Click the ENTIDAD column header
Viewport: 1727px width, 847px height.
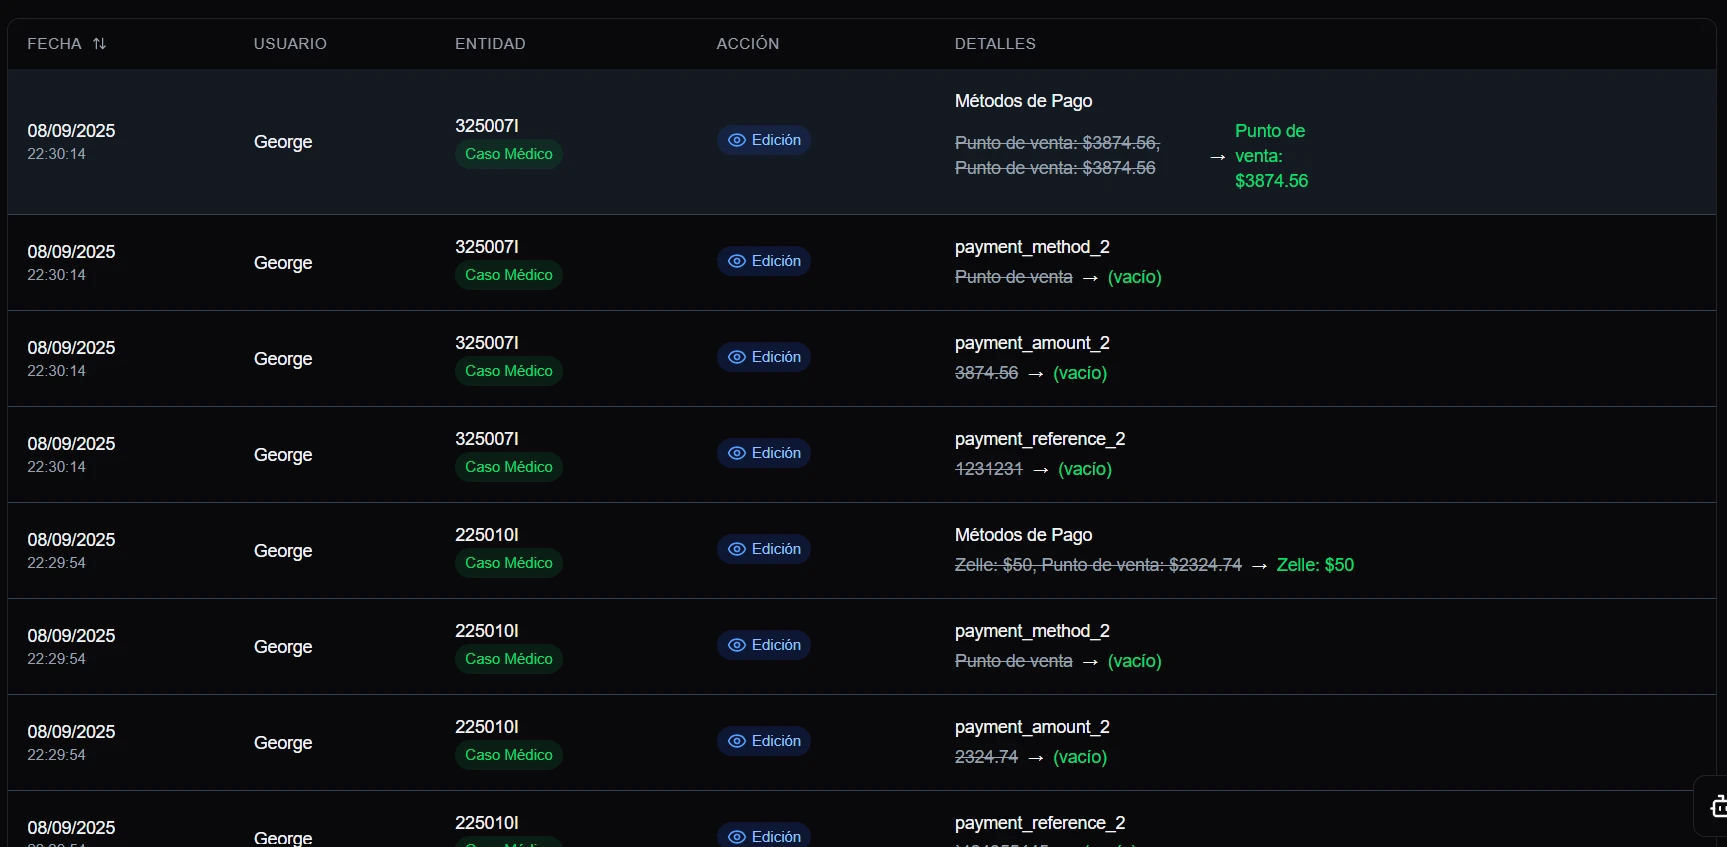[x=490, y=44]
